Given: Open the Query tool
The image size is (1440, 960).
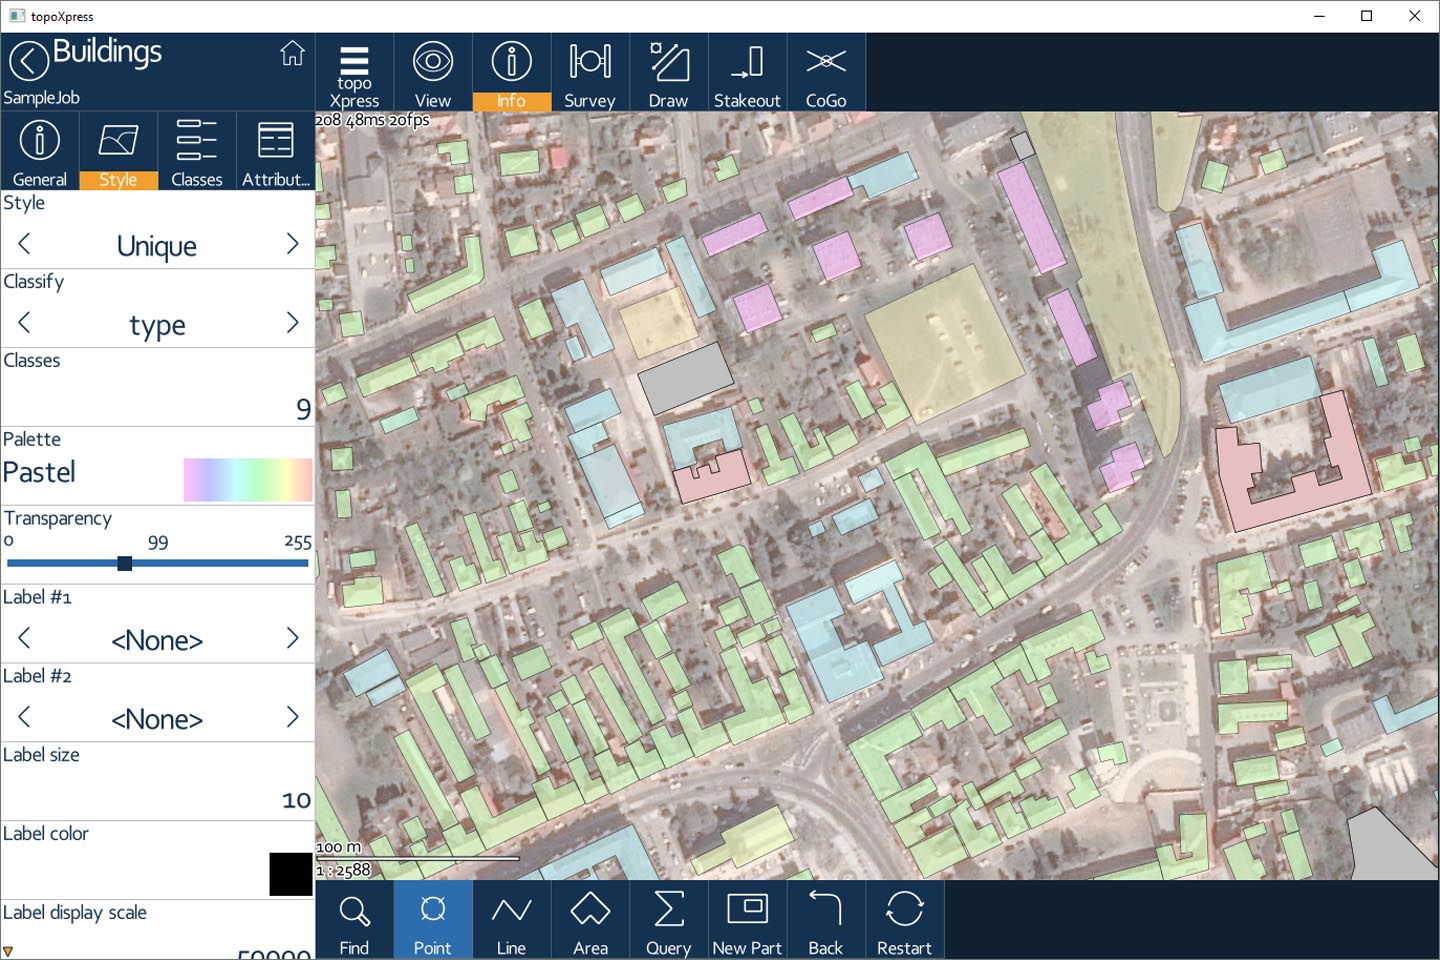Looking at the screenshot, I should click(x=668, y=920).
